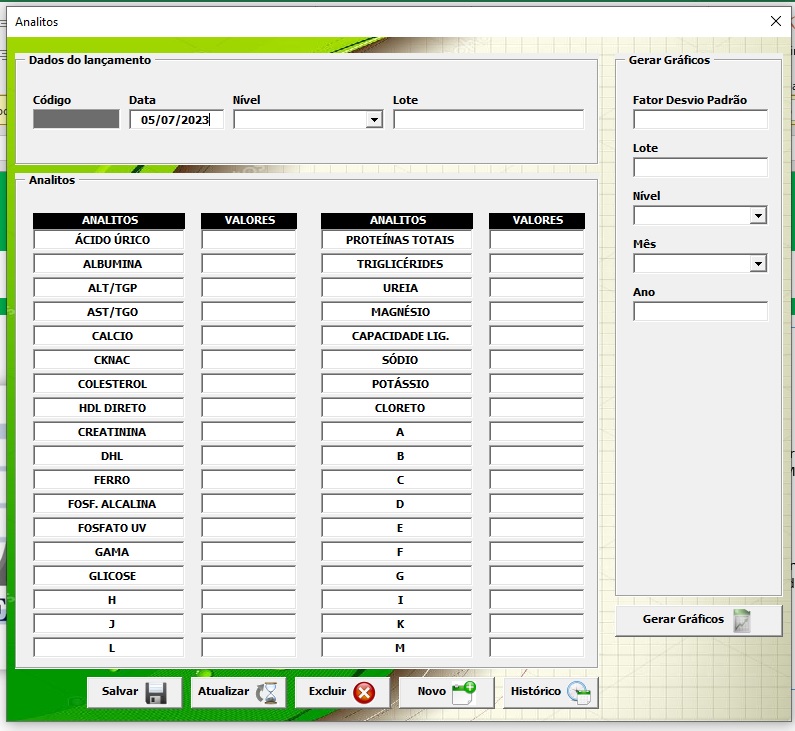The image size is (795, 731).
Task: Close the Analitos window
Action: (x=775, y=21)
